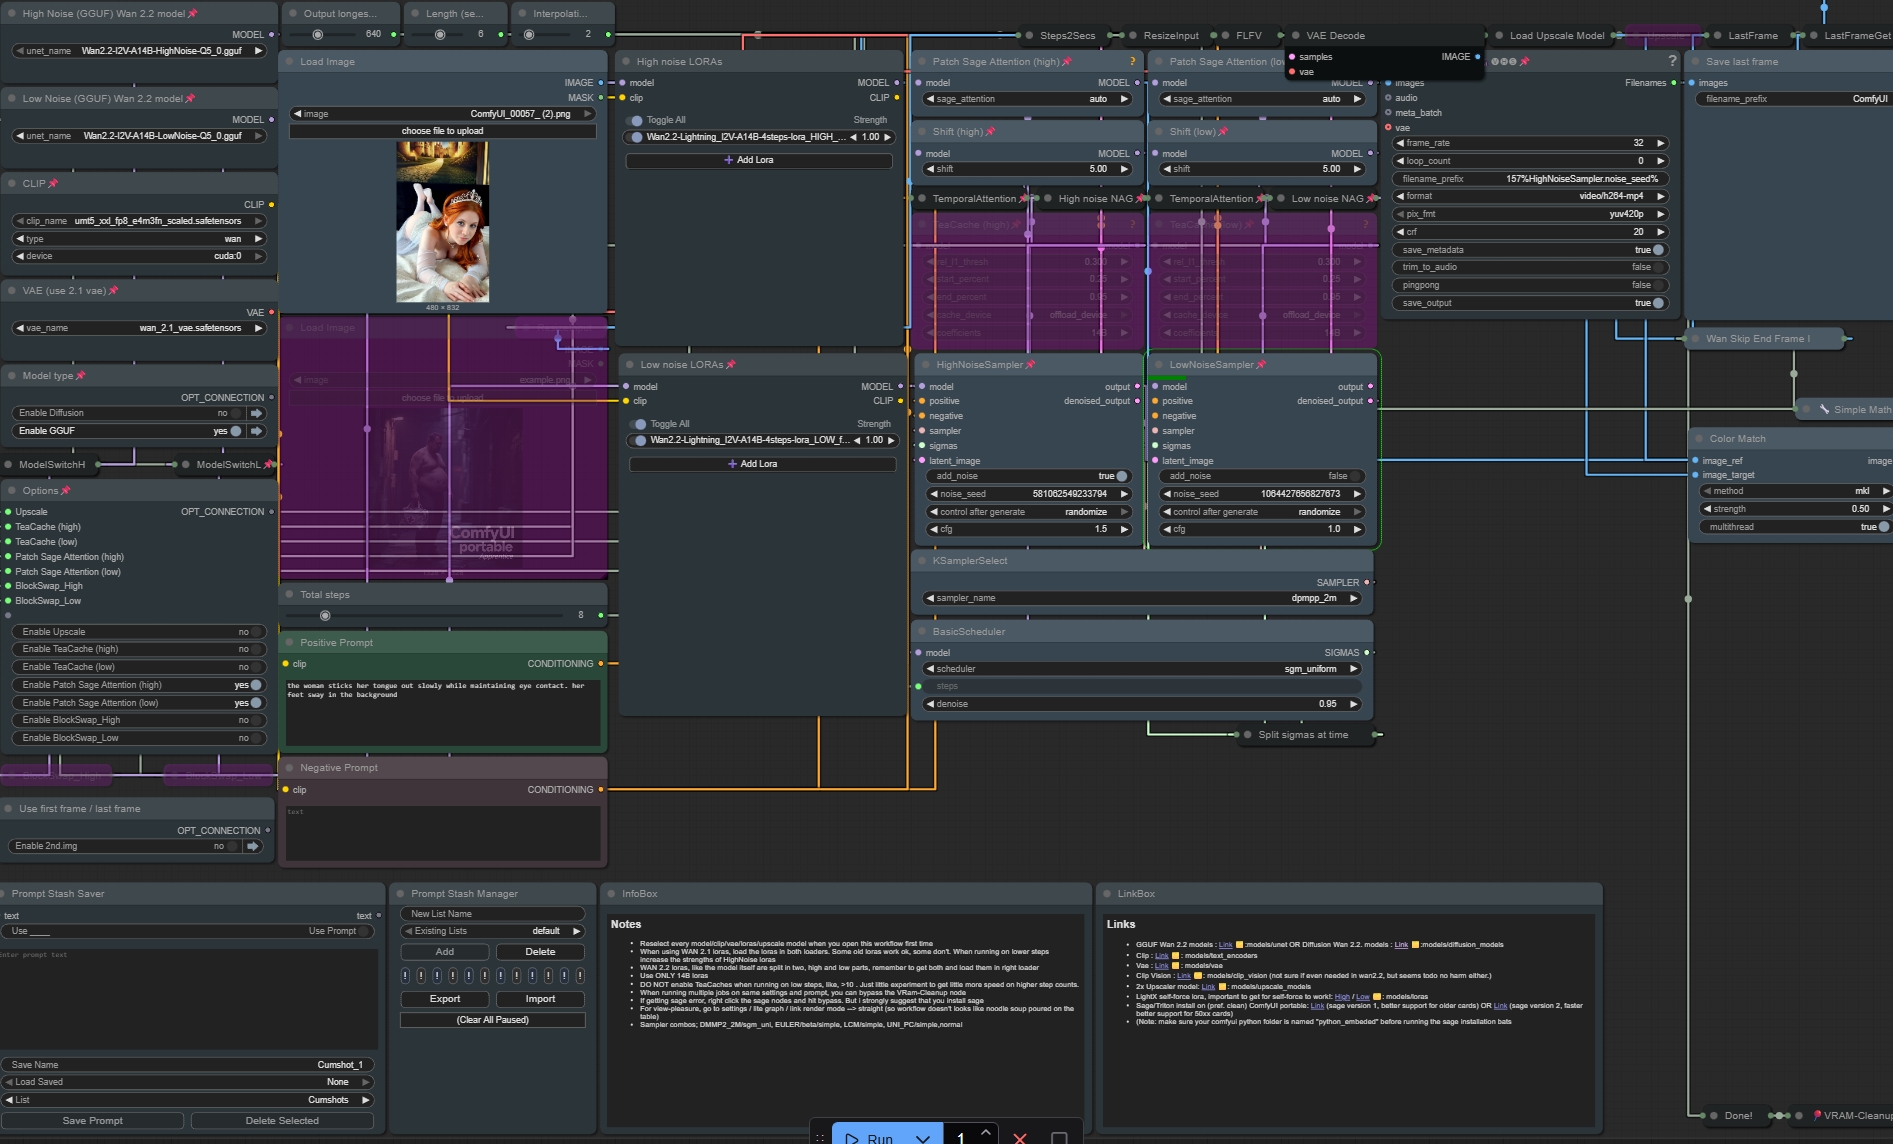Toggle Enable Upscale option
The image size is (1893, 1144).
coord(256,632)
